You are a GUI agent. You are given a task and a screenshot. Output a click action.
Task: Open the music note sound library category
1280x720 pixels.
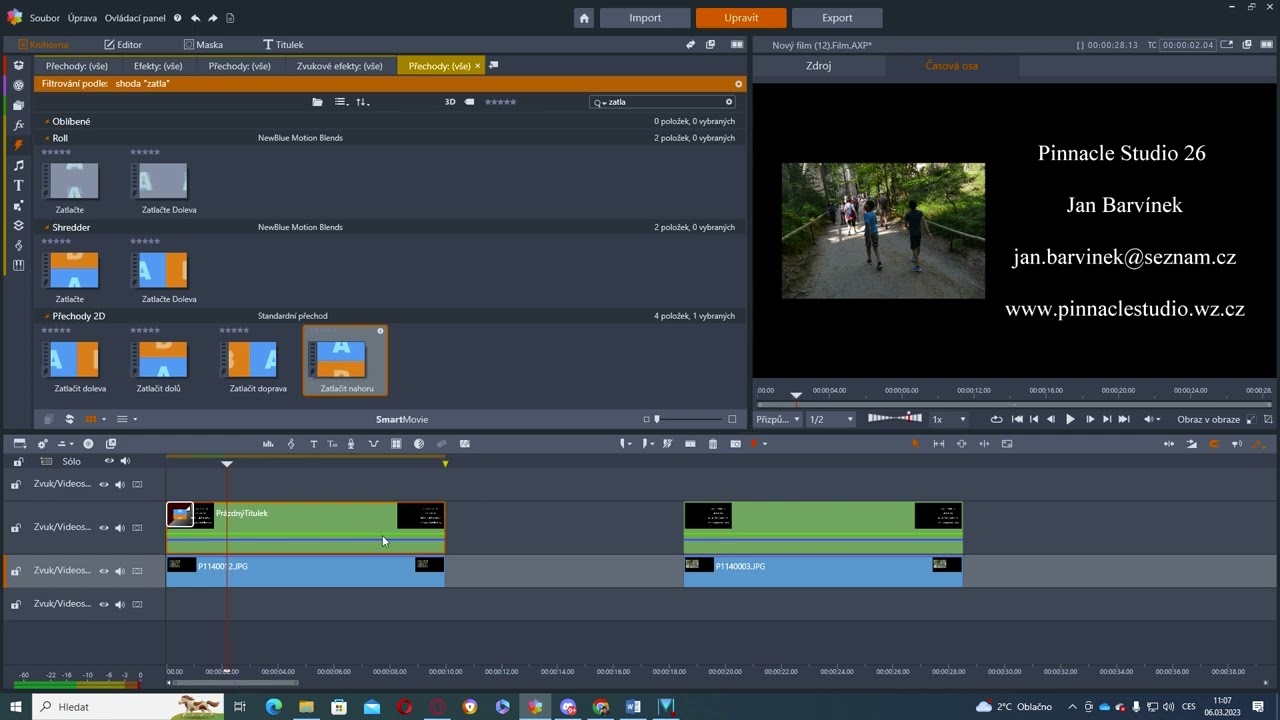[x=18, y=165]
